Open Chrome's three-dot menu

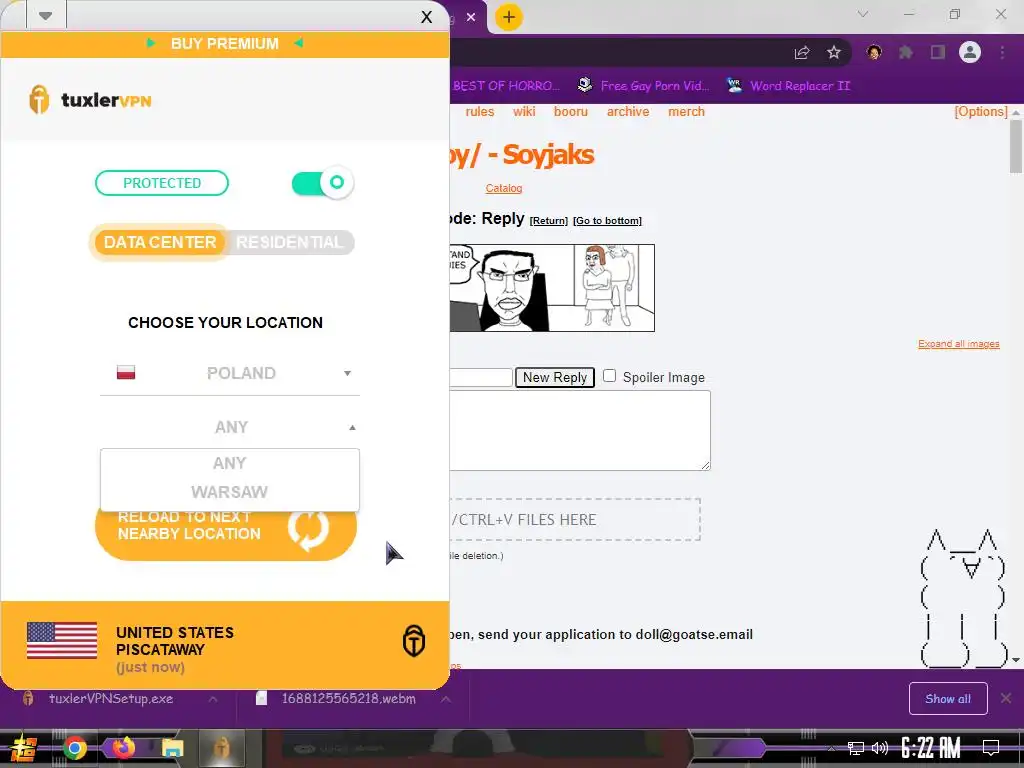click(x=1002, y=52)
